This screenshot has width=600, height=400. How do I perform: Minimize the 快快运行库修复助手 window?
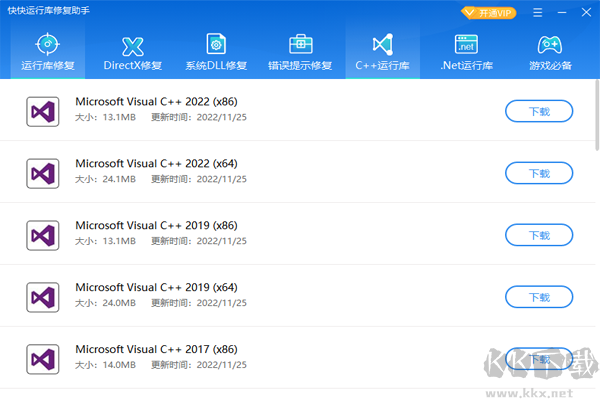click(x=562, y=13)
